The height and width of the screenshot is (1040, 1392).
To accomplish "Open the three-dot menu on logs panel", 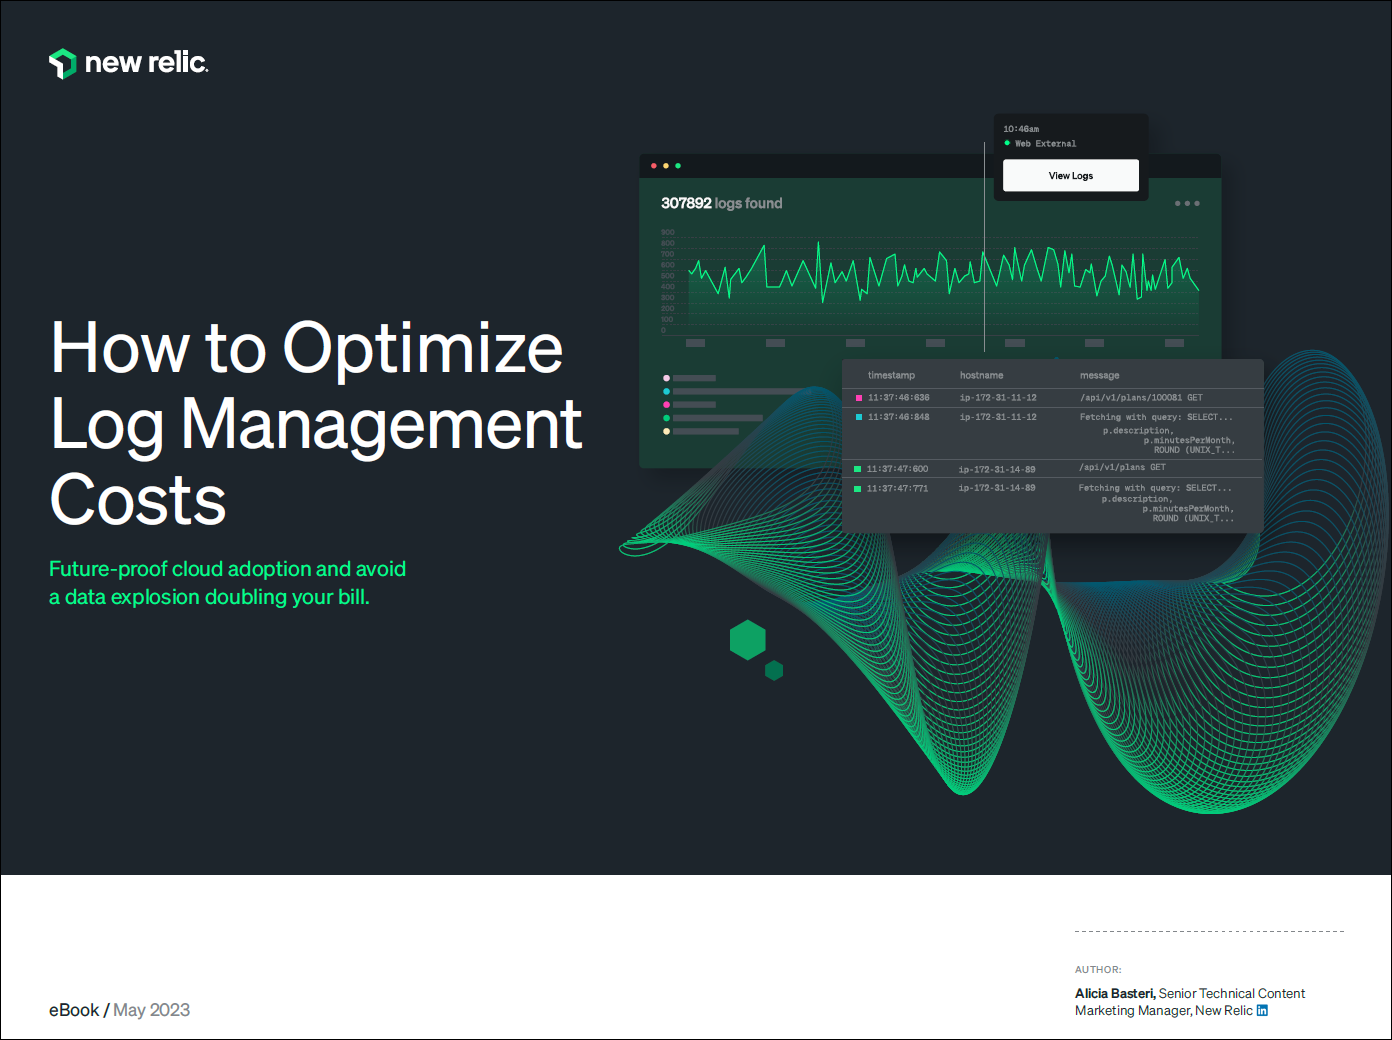I will pyautogui.click(x=1187, y=203).
